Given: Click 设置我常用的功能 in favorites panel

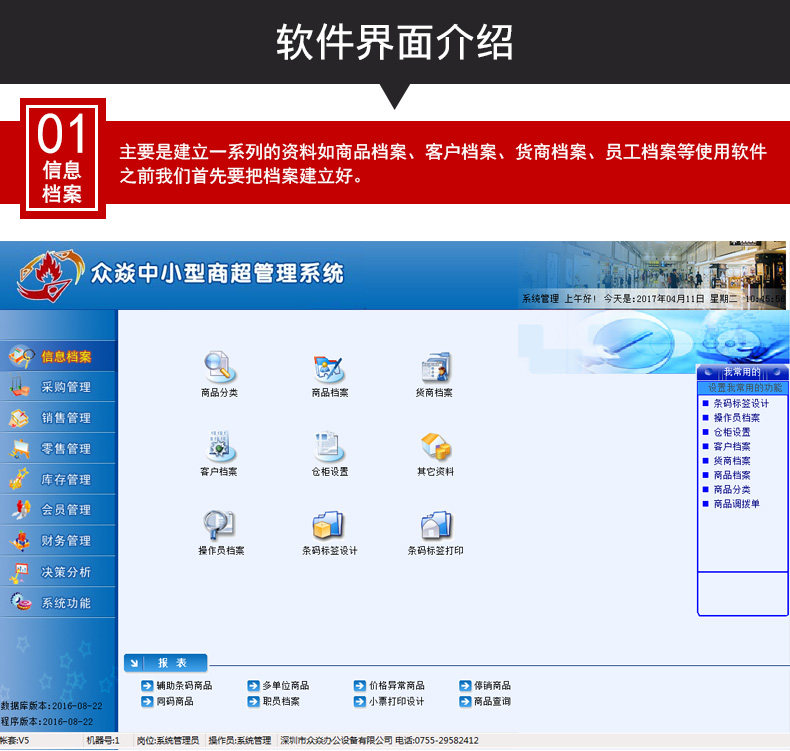Looking at the screenshot, I should coord(745,388).
